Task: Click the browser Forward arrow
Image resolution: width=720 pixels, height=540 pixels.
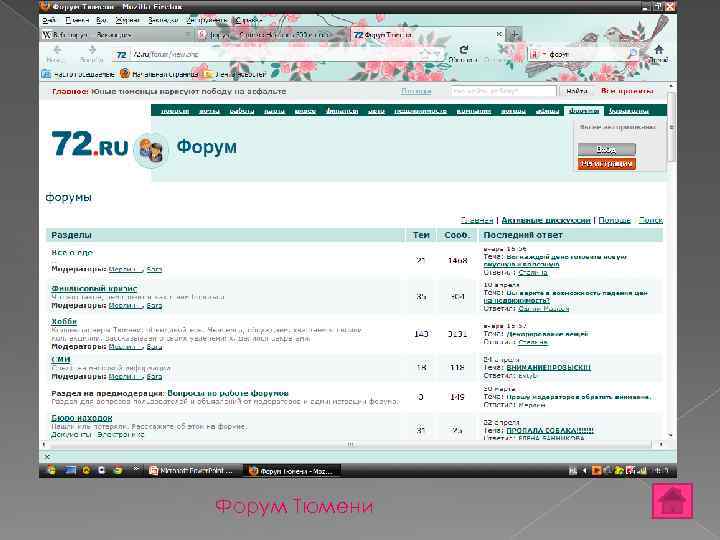Action: [92, 49]
